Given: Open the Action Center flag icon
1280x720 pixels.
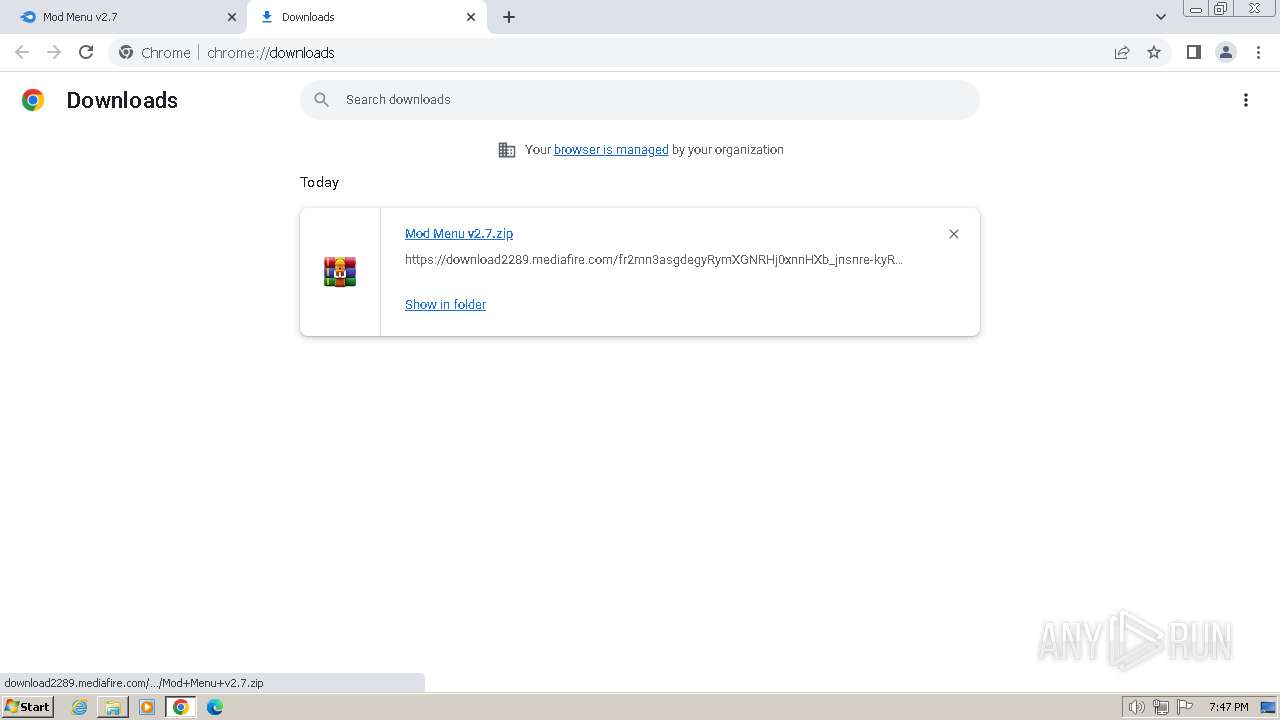Looking at the screenshot, I should (x=1185, y=707).
